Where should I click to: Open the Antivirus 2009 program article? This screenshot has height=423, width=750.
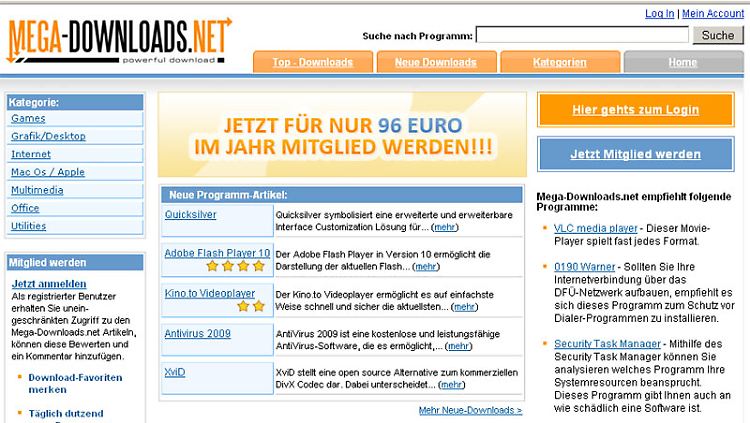pos(197,333)
